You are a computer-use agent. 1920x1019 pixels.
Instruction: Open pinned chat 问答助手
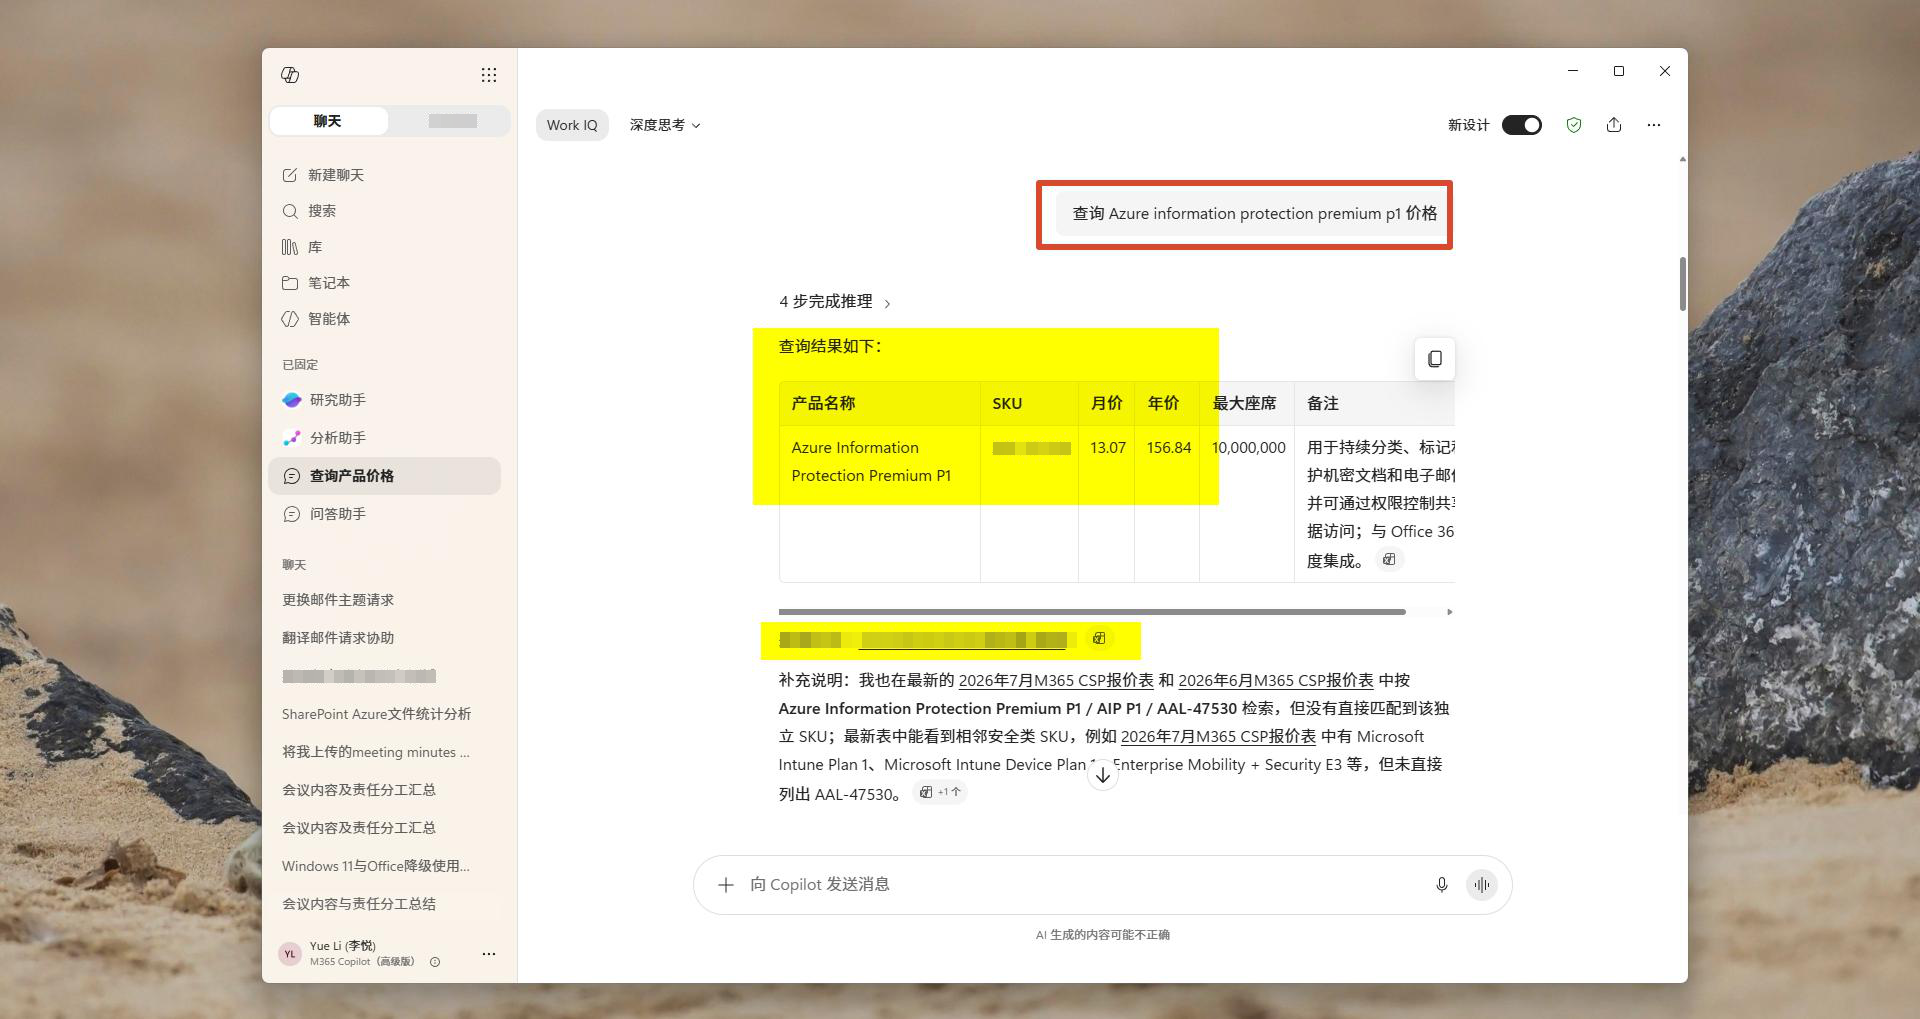(x=384, y=514)
